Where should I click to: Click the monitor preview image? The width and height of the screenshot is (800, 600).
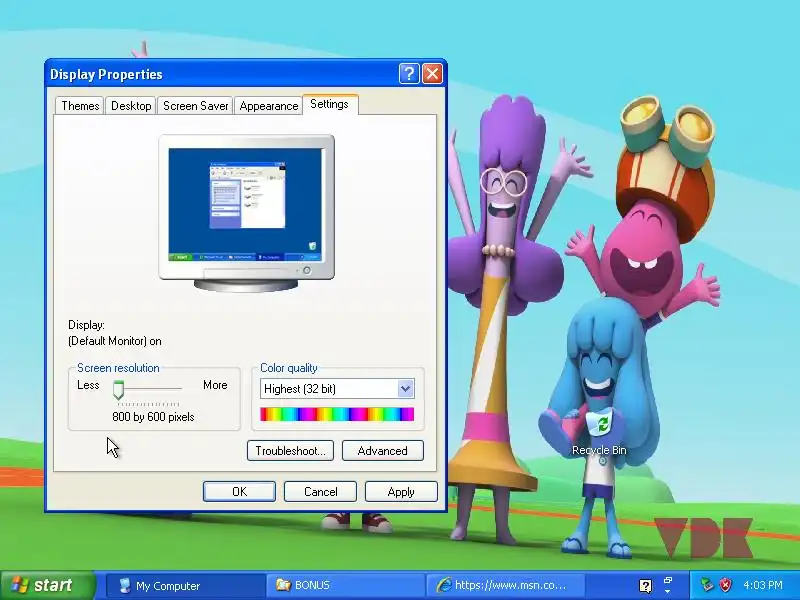click(246, 213)
